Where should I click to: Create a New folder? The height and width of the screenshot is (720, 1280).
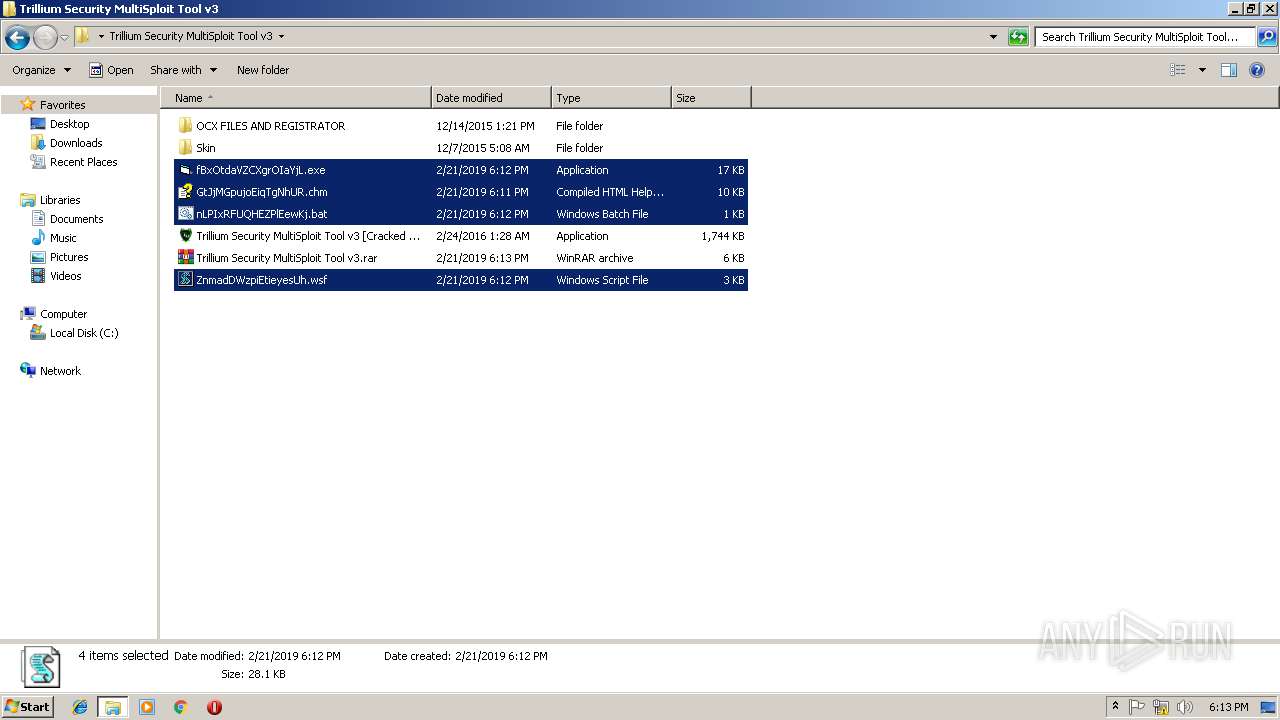coord(263,70)
